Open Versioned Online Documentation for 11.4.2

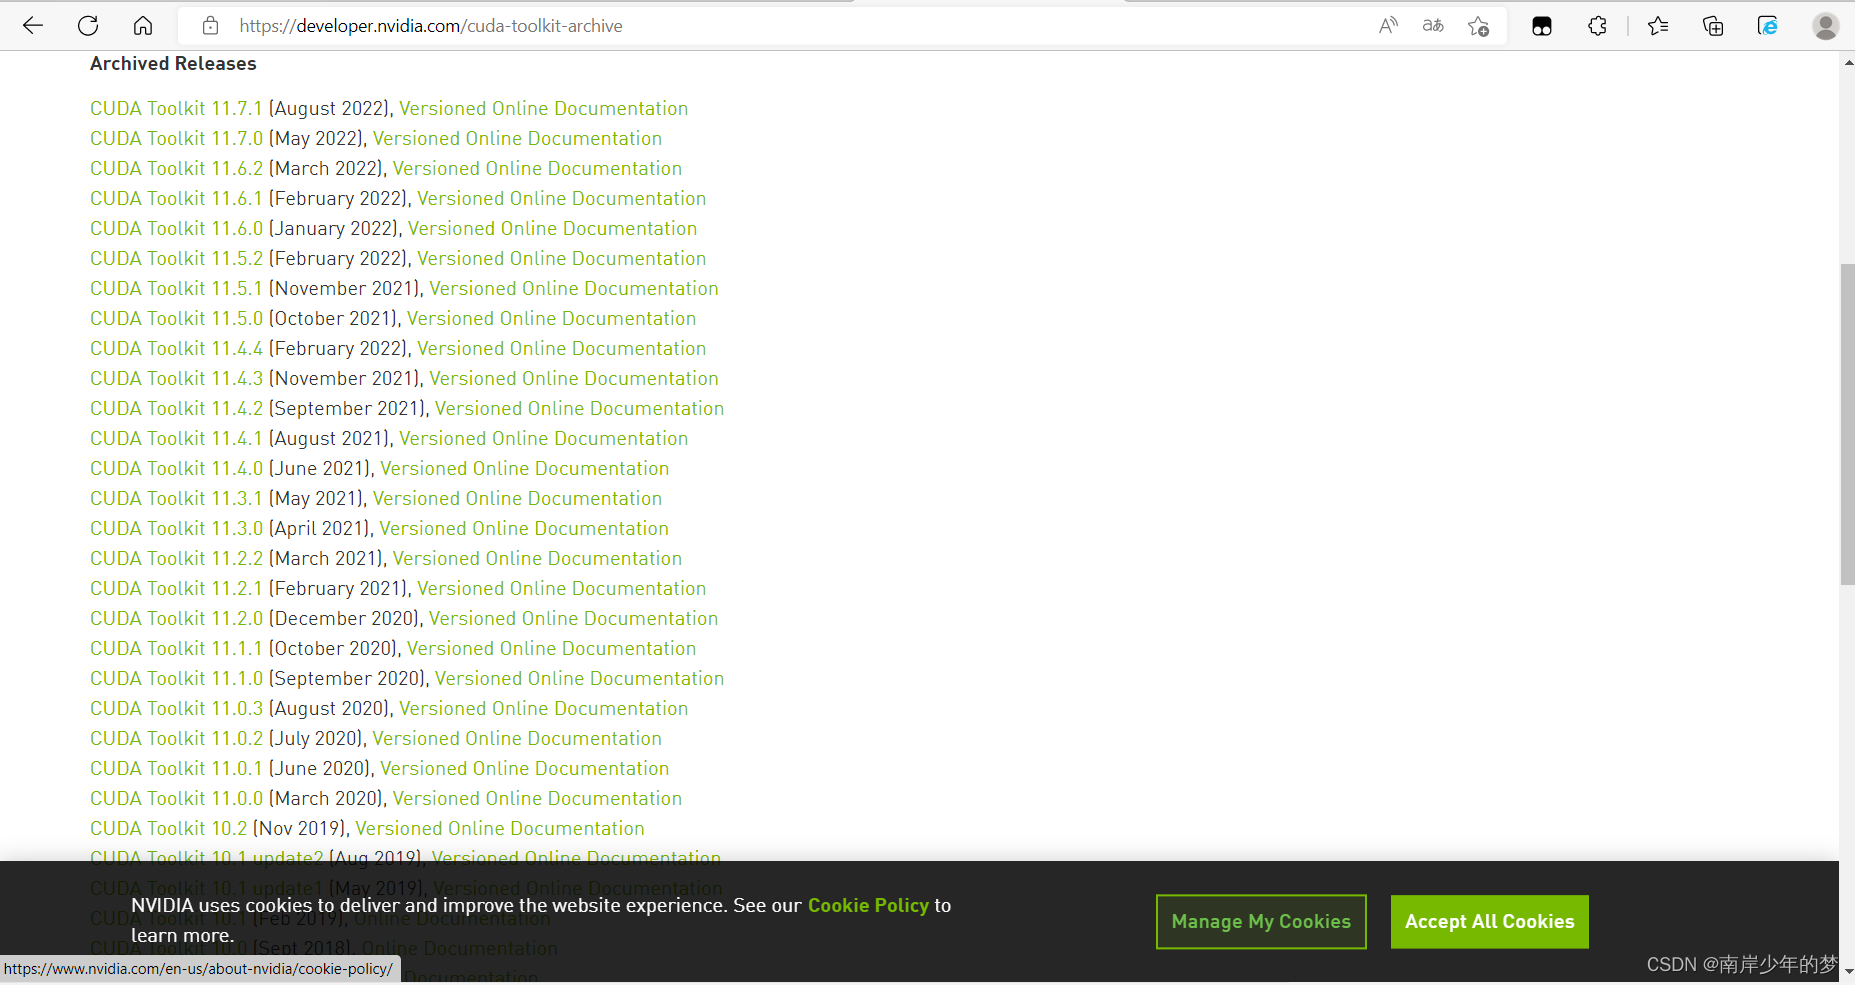579,408
